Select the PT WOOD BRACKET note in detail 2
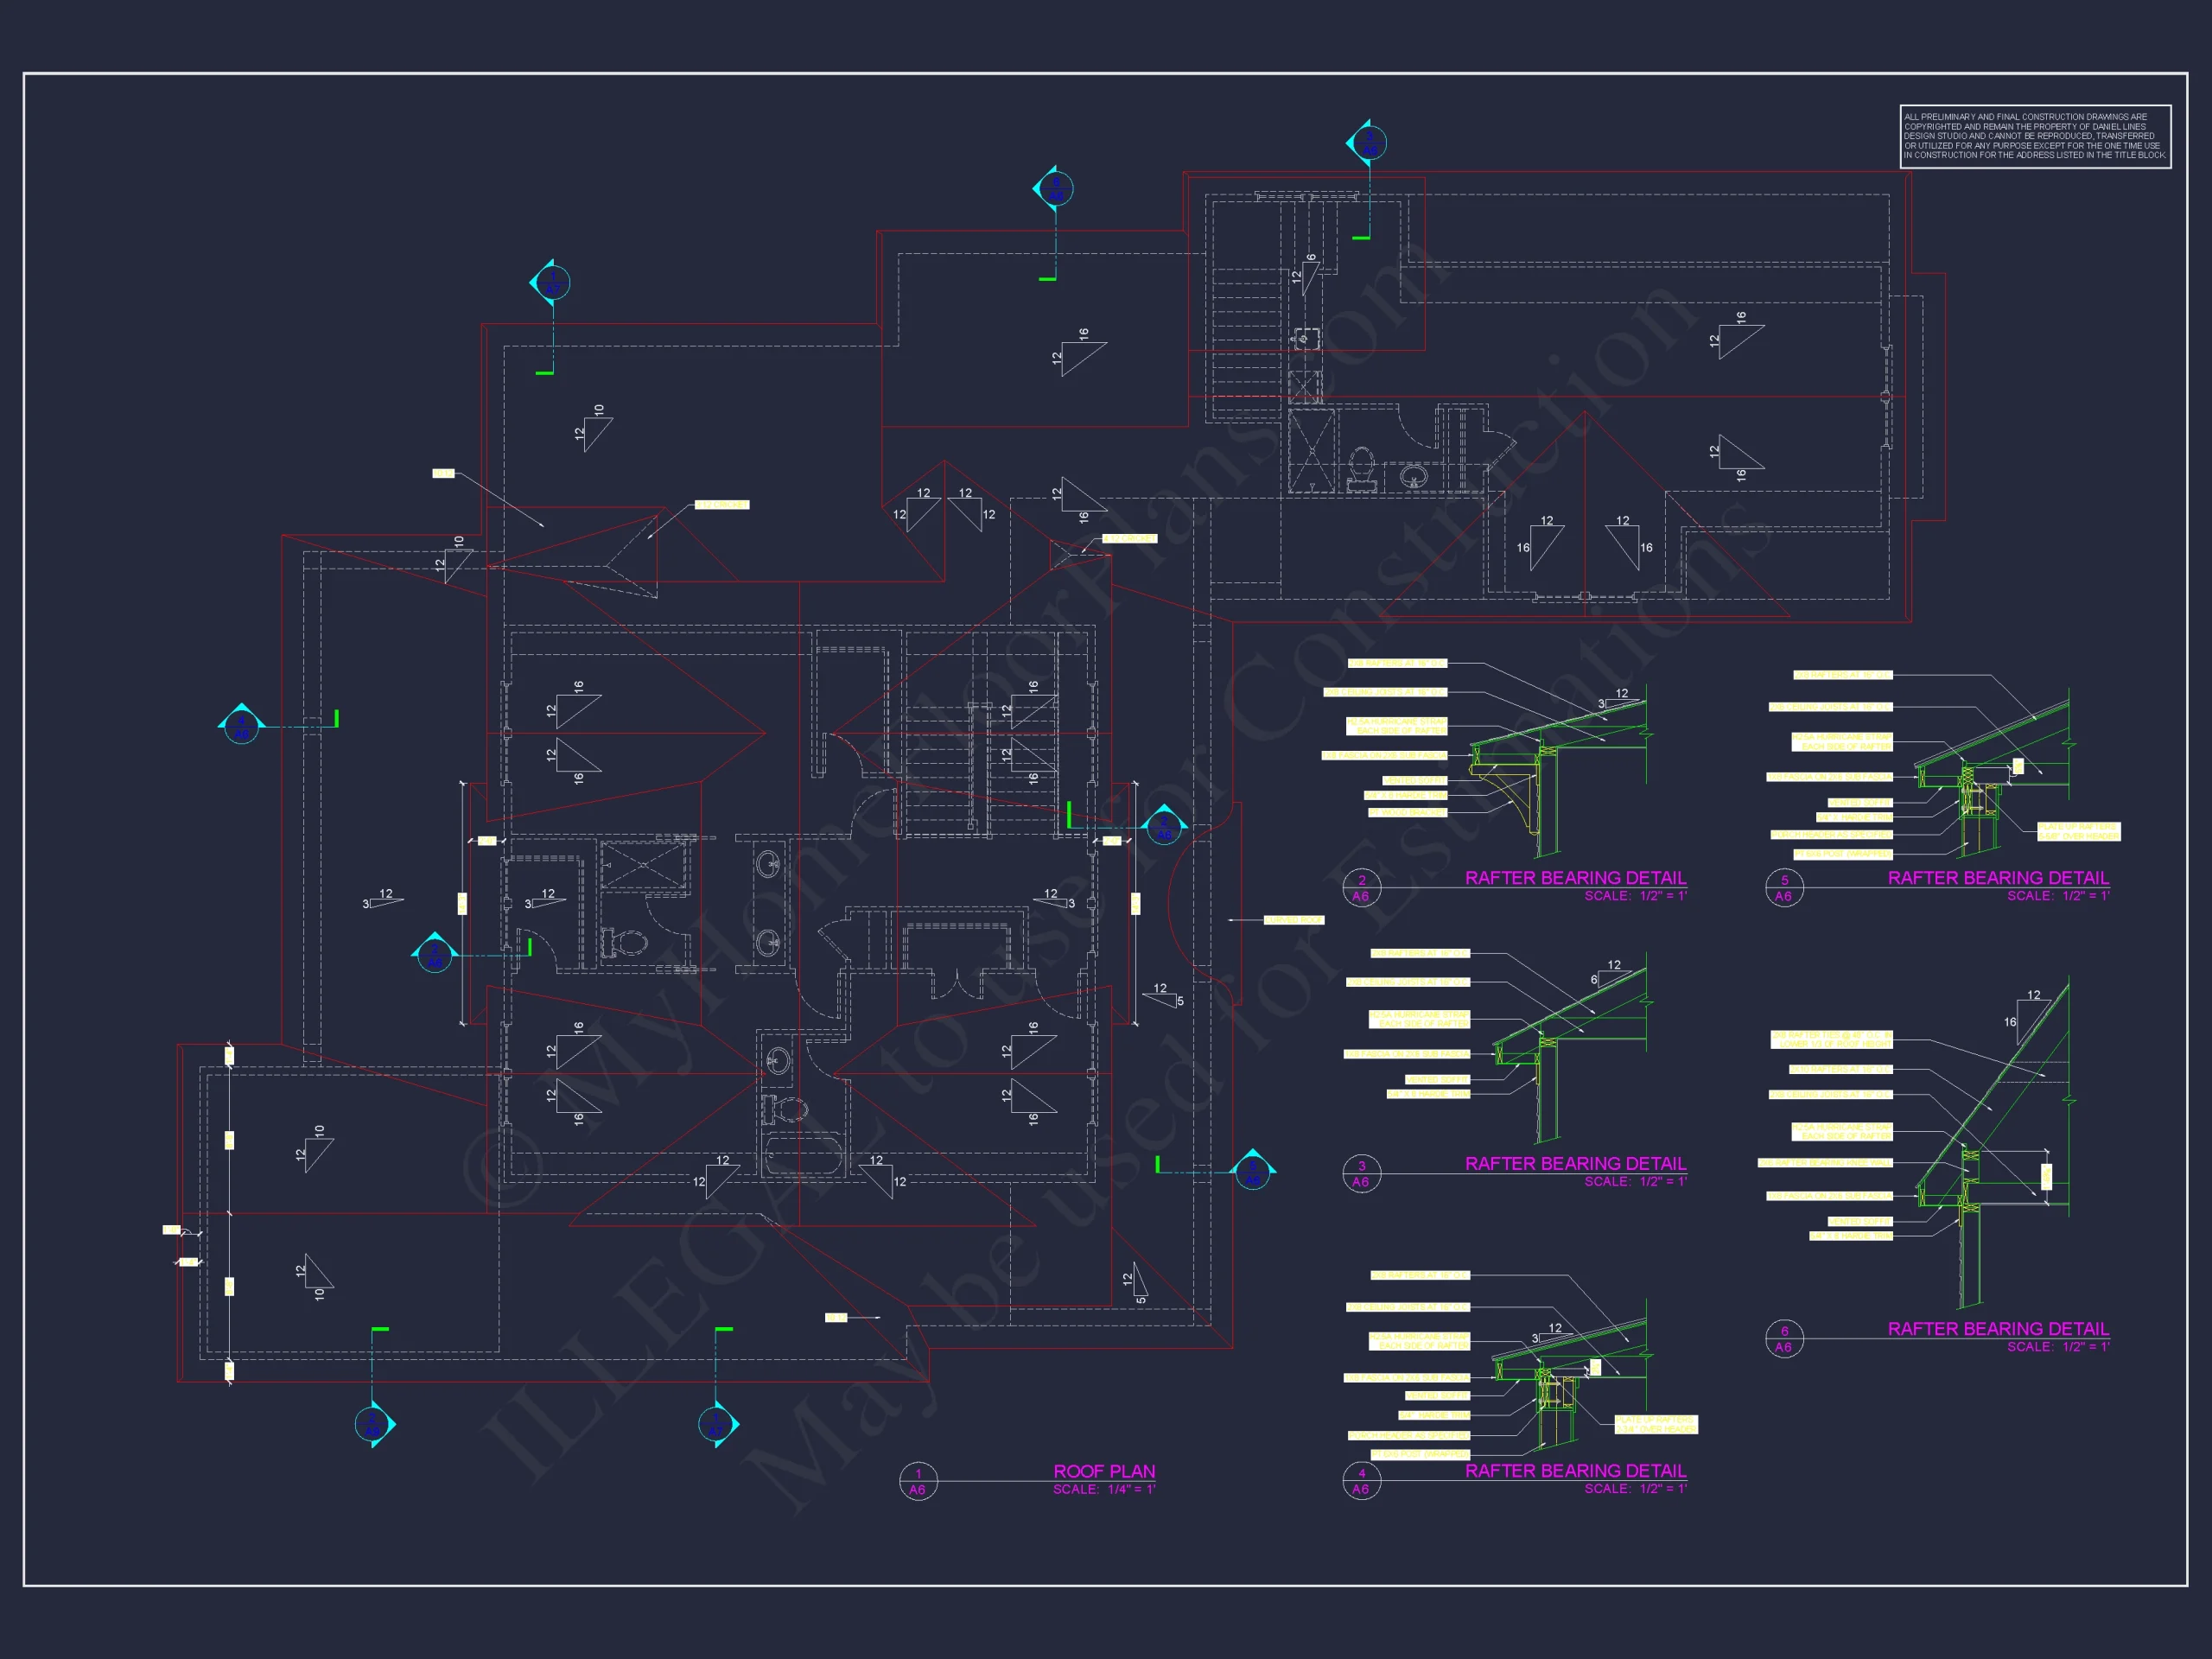 point(1408,813)
